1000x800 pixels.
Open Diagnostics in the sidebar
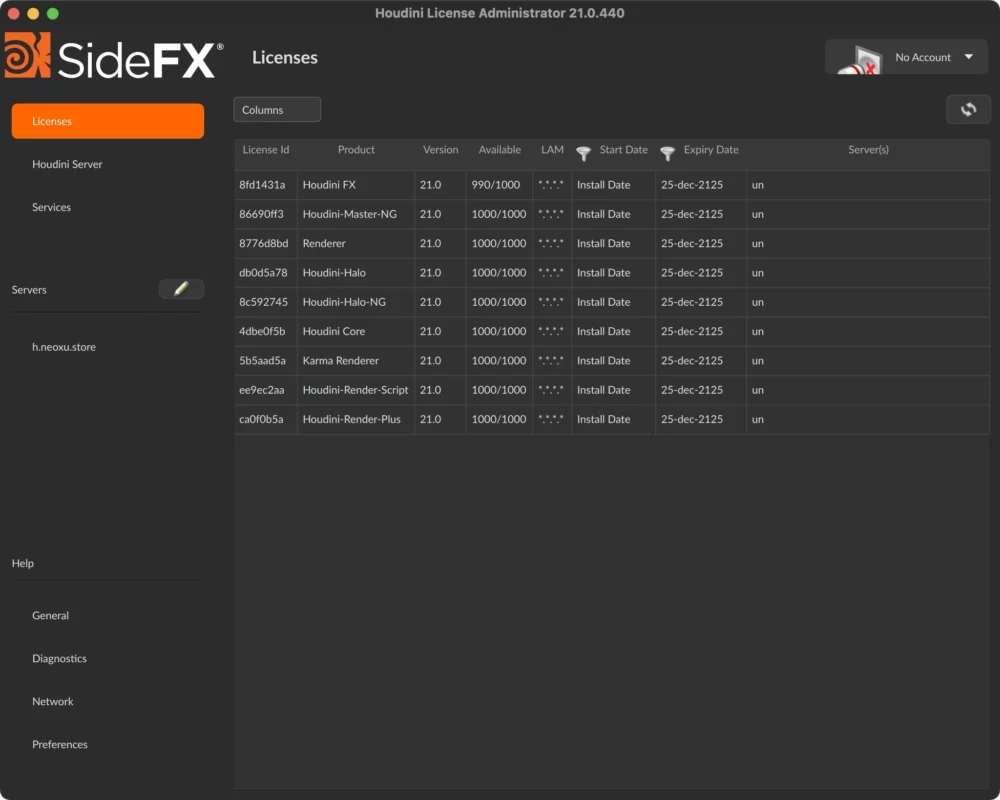59,658
